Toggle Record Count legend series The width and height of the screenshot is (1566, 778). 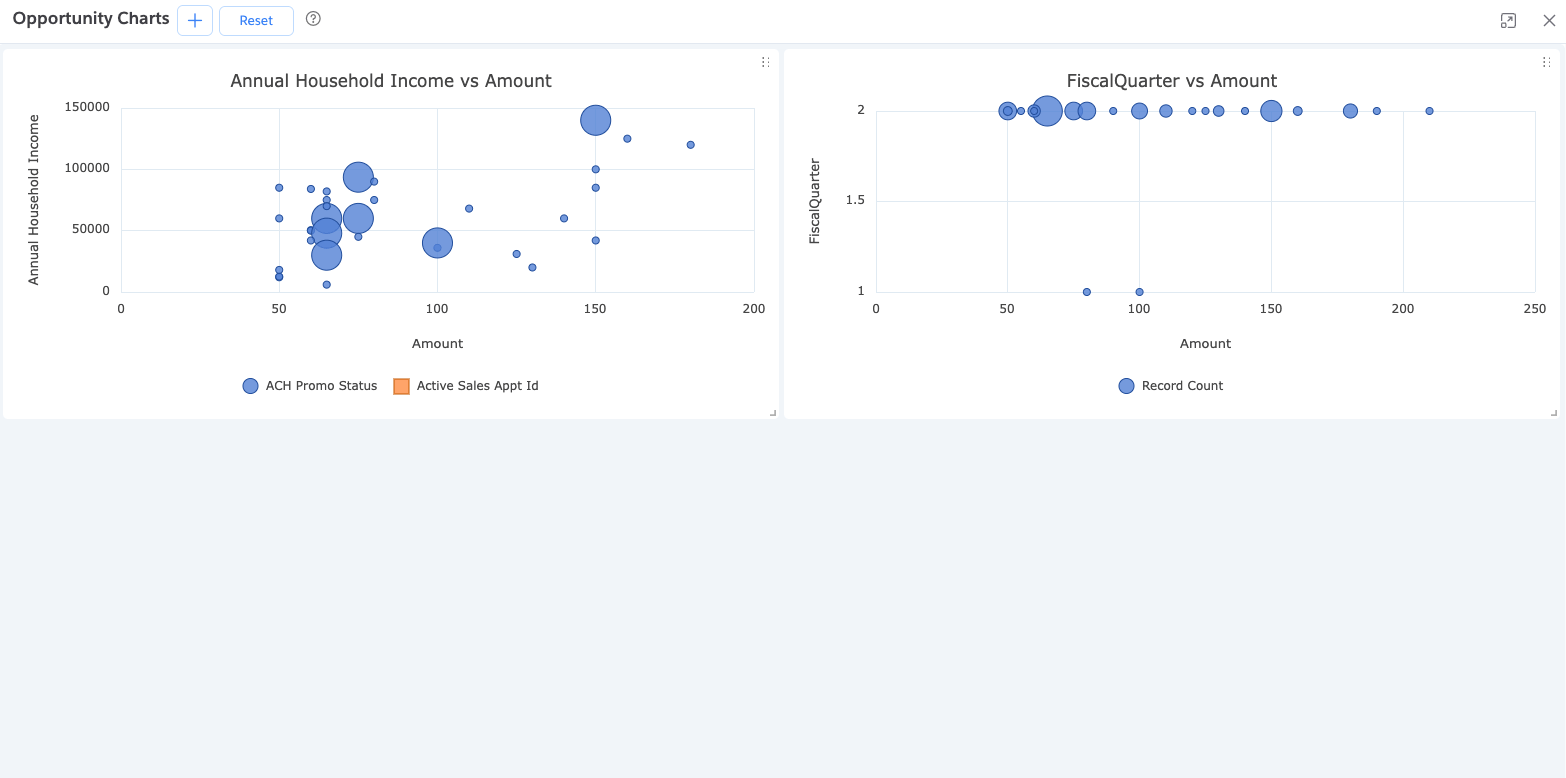[1182, 386]
